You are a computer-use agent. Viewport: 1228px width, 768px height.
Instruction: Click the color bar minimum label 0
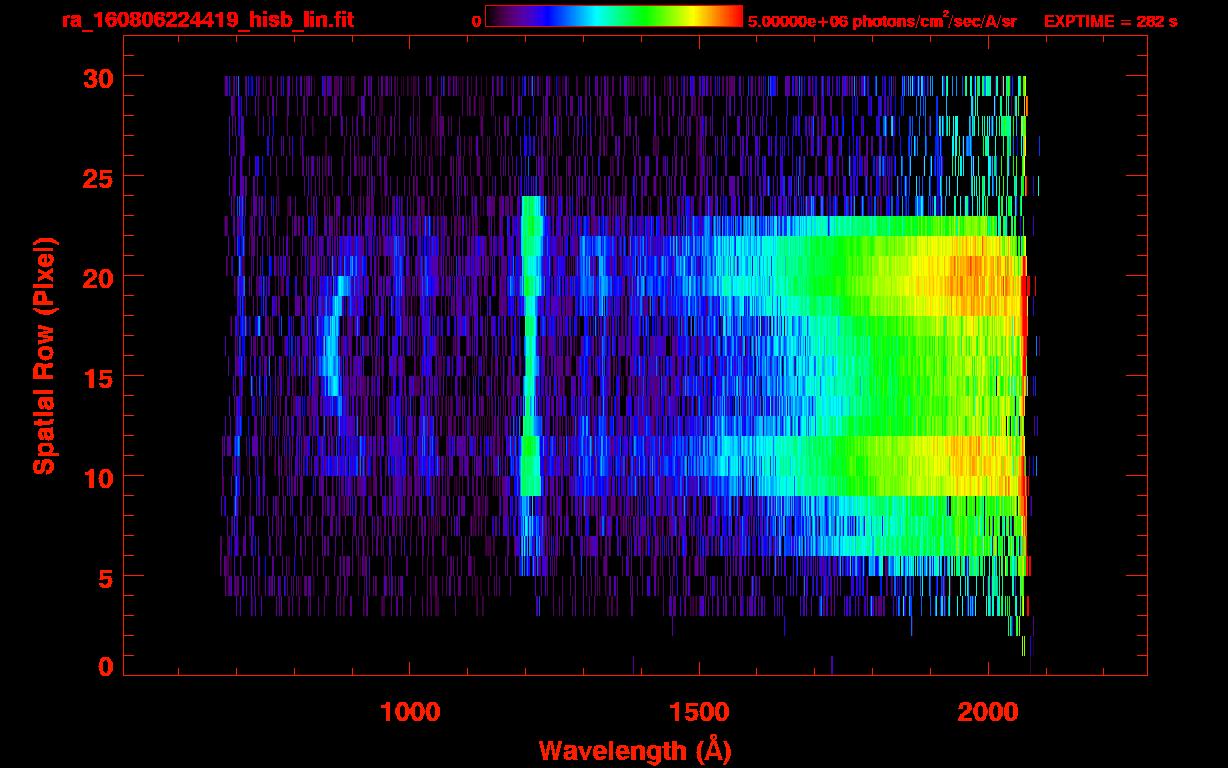coord(476,21)
